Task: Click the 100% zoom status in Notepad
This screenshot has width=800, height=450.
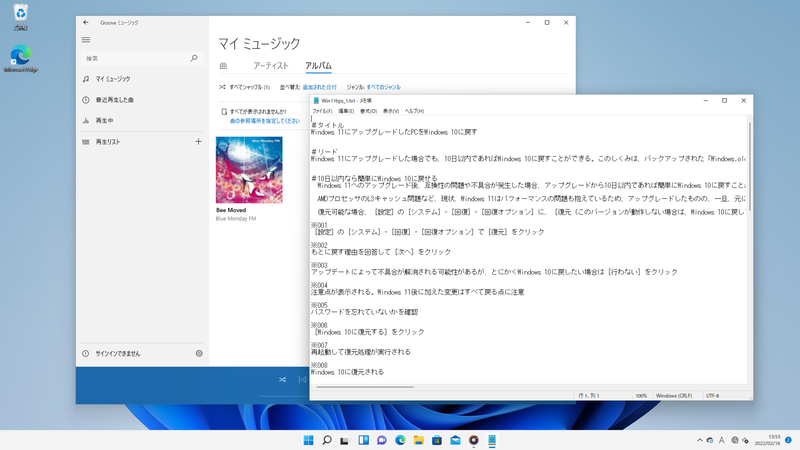Action: (x=641, y=395)
